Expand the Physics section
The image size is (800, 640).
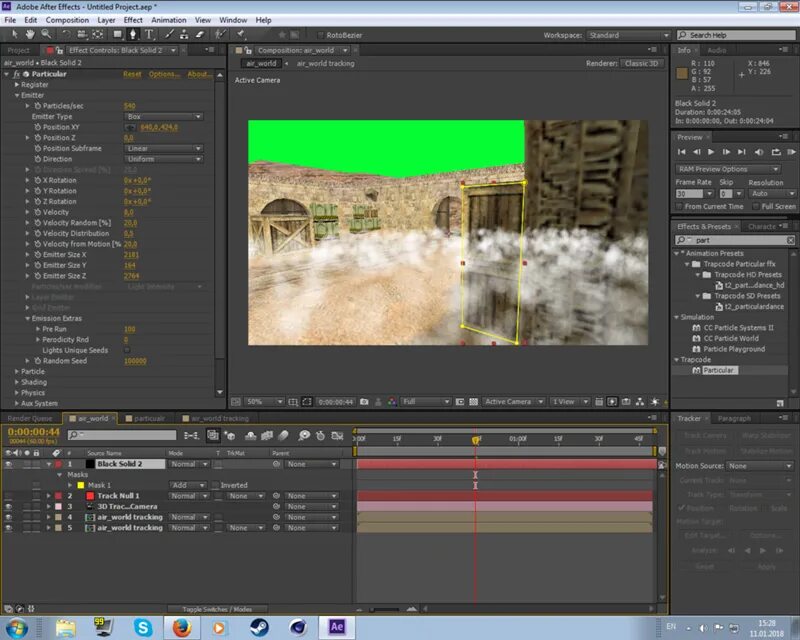click(x=17, y=392)
